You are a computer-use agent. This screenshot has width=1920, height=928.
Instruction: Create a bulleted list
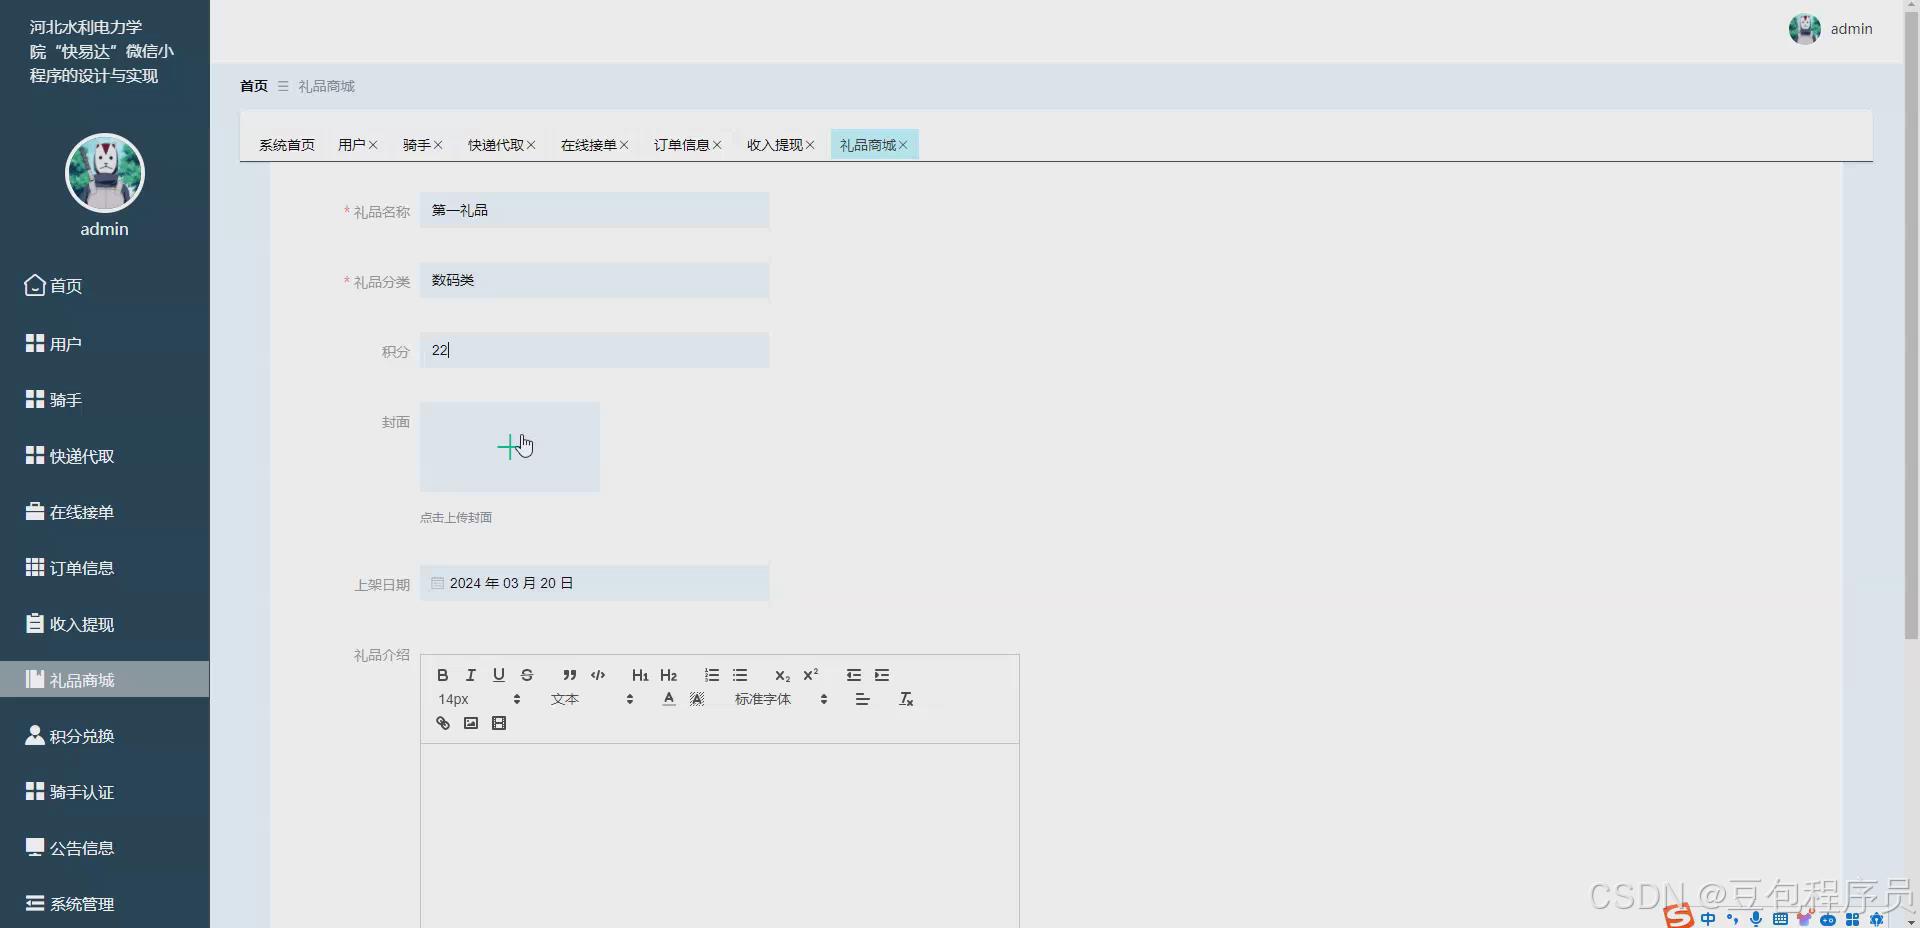740,675
